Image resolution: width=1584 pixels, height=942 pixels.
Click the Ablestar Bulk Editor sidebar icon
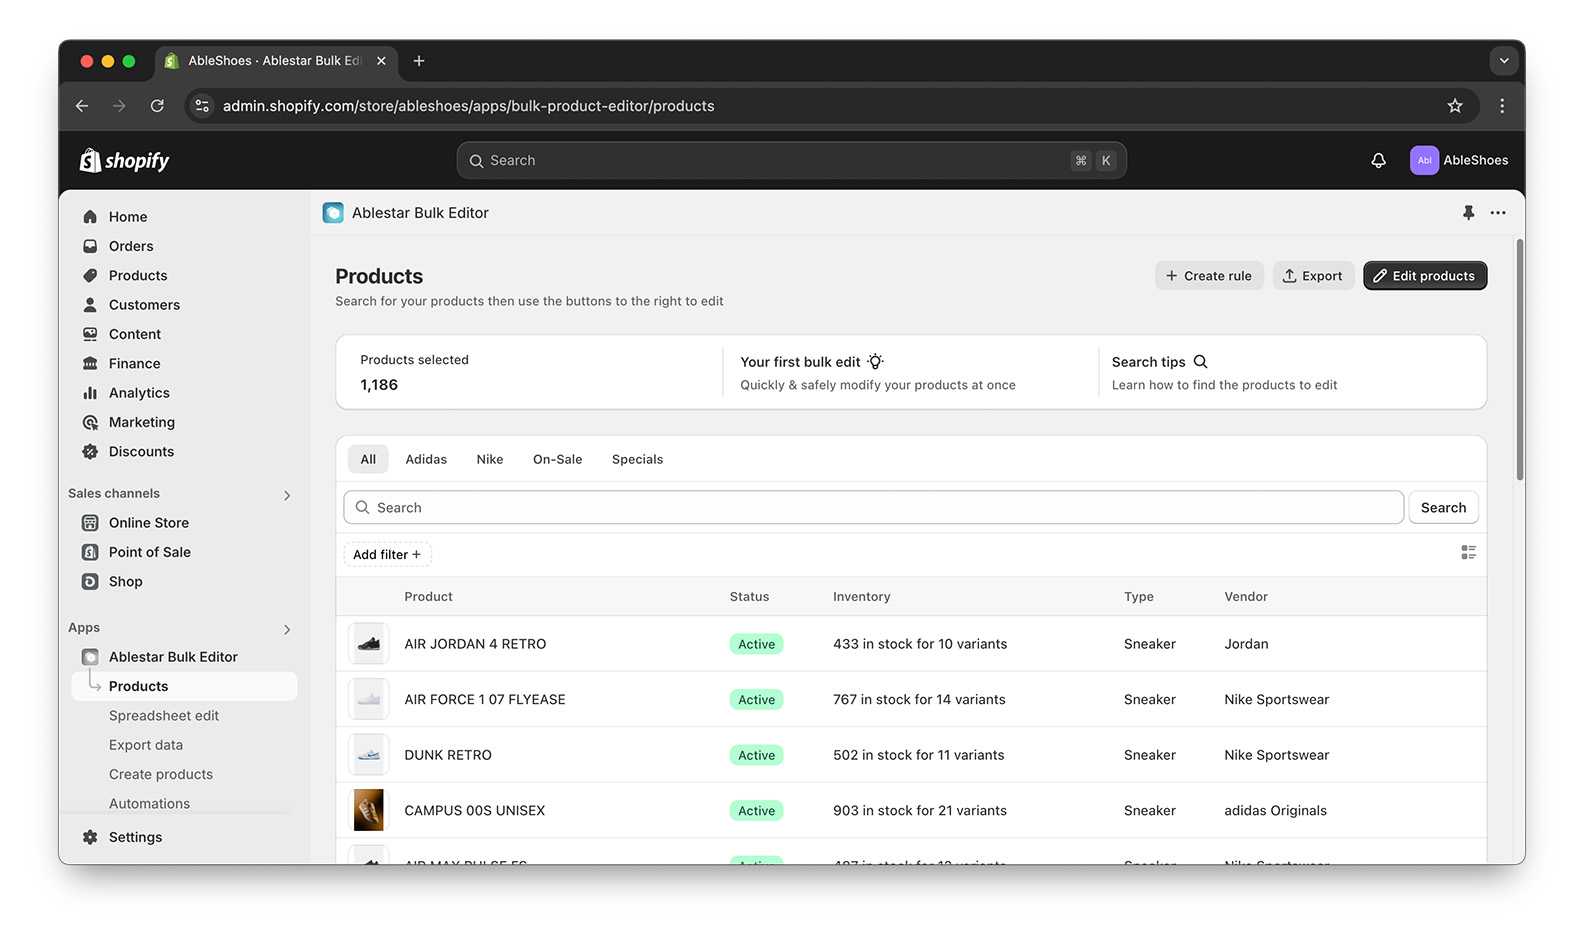[90, 657]
